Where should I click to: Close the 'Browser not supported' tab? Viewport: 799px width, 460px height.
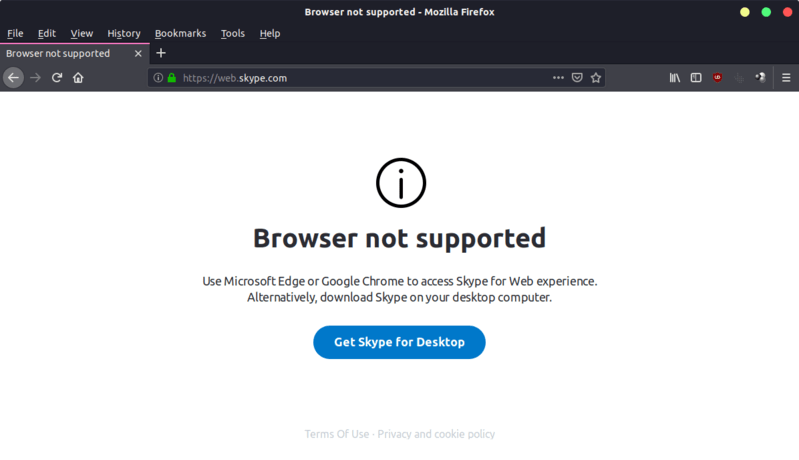click(x=138, y=53)
